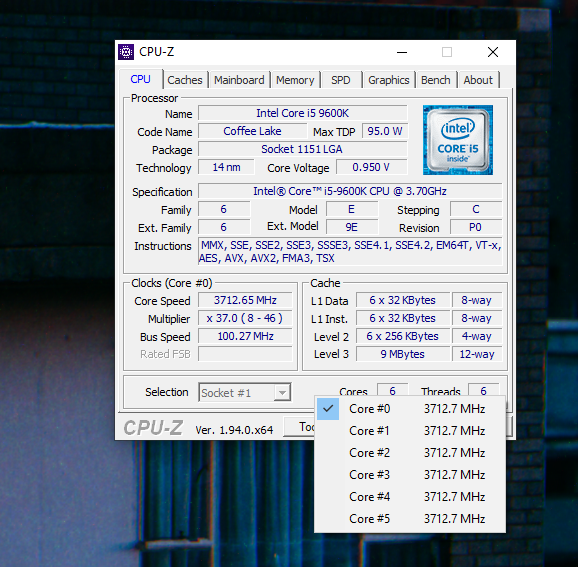
Task: Select Core #4 menu entry
Action: tap(410, 497)
